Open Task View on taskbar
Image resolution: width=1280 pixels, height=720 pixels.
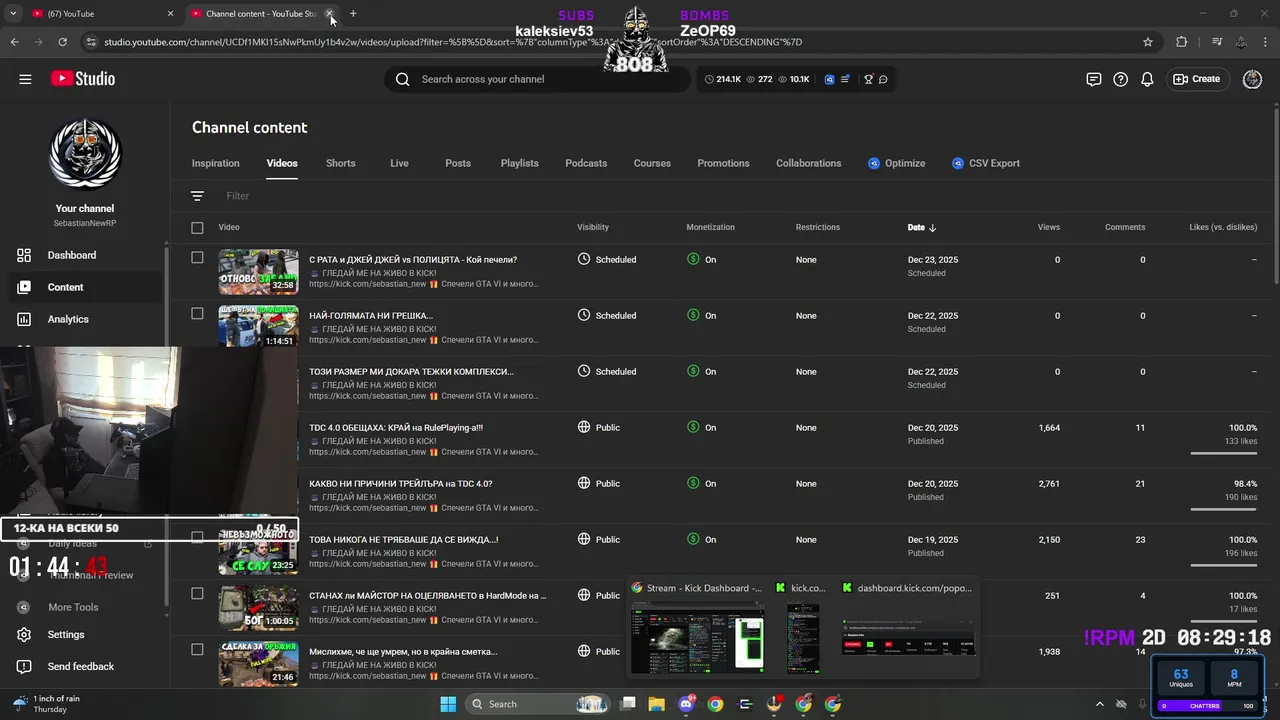point(628,704)
